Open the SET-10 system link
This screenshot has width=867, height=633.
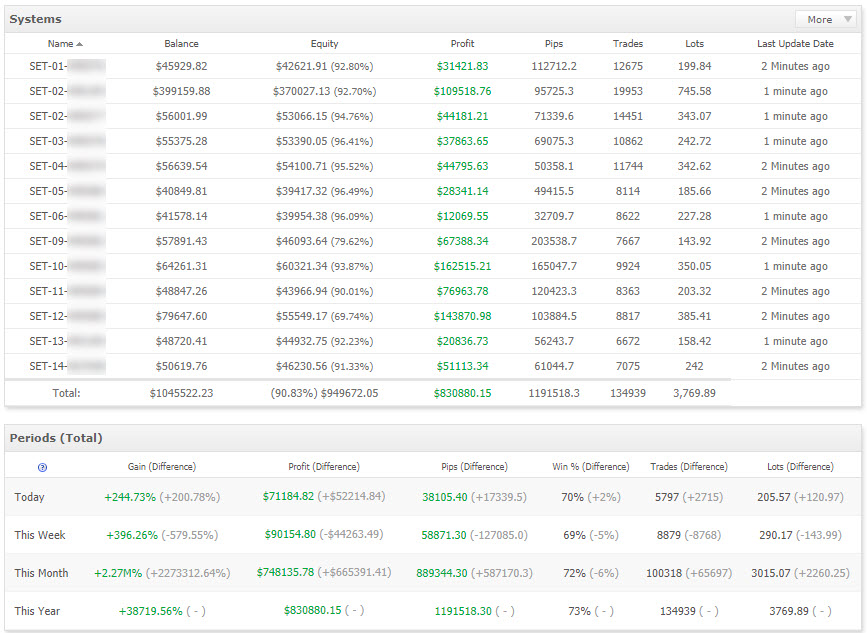67,266
